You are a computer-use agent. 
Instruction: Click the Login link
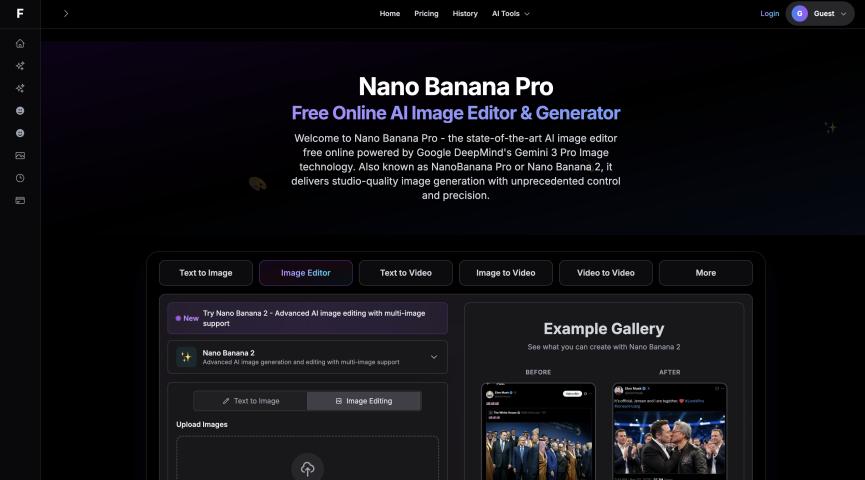click(770, 14)
